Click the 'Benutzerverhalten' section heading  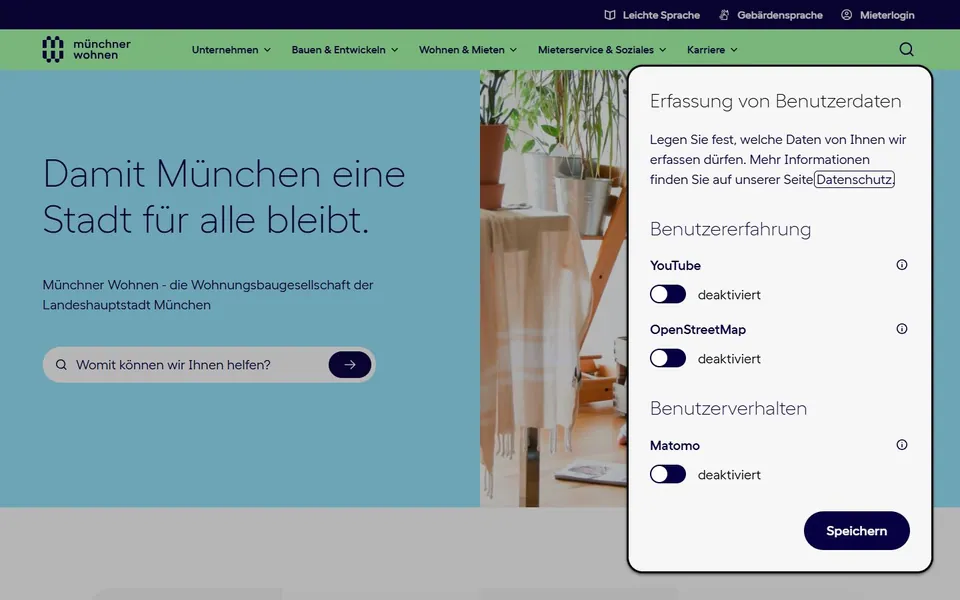[729, 408]
